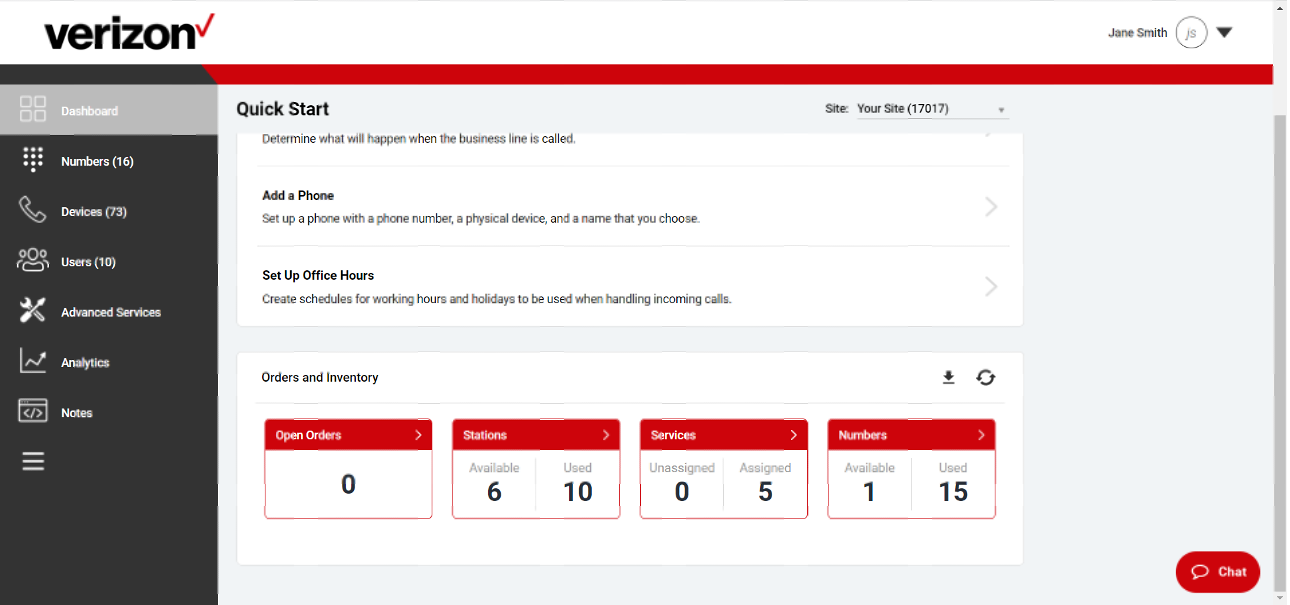Open the Stations card header

click(x=536, y=435)
